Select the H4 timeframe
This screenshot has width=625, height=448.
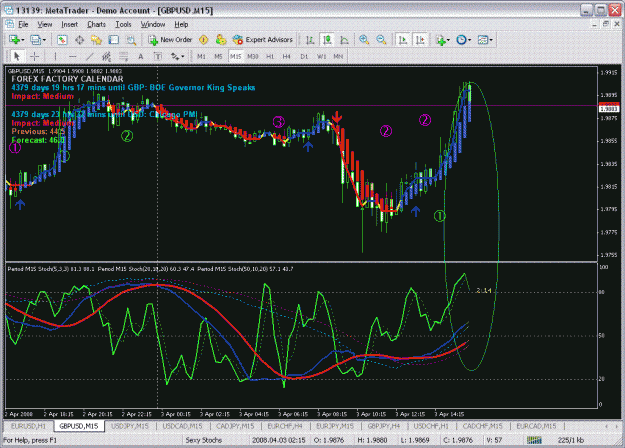[x=287, y=57]
